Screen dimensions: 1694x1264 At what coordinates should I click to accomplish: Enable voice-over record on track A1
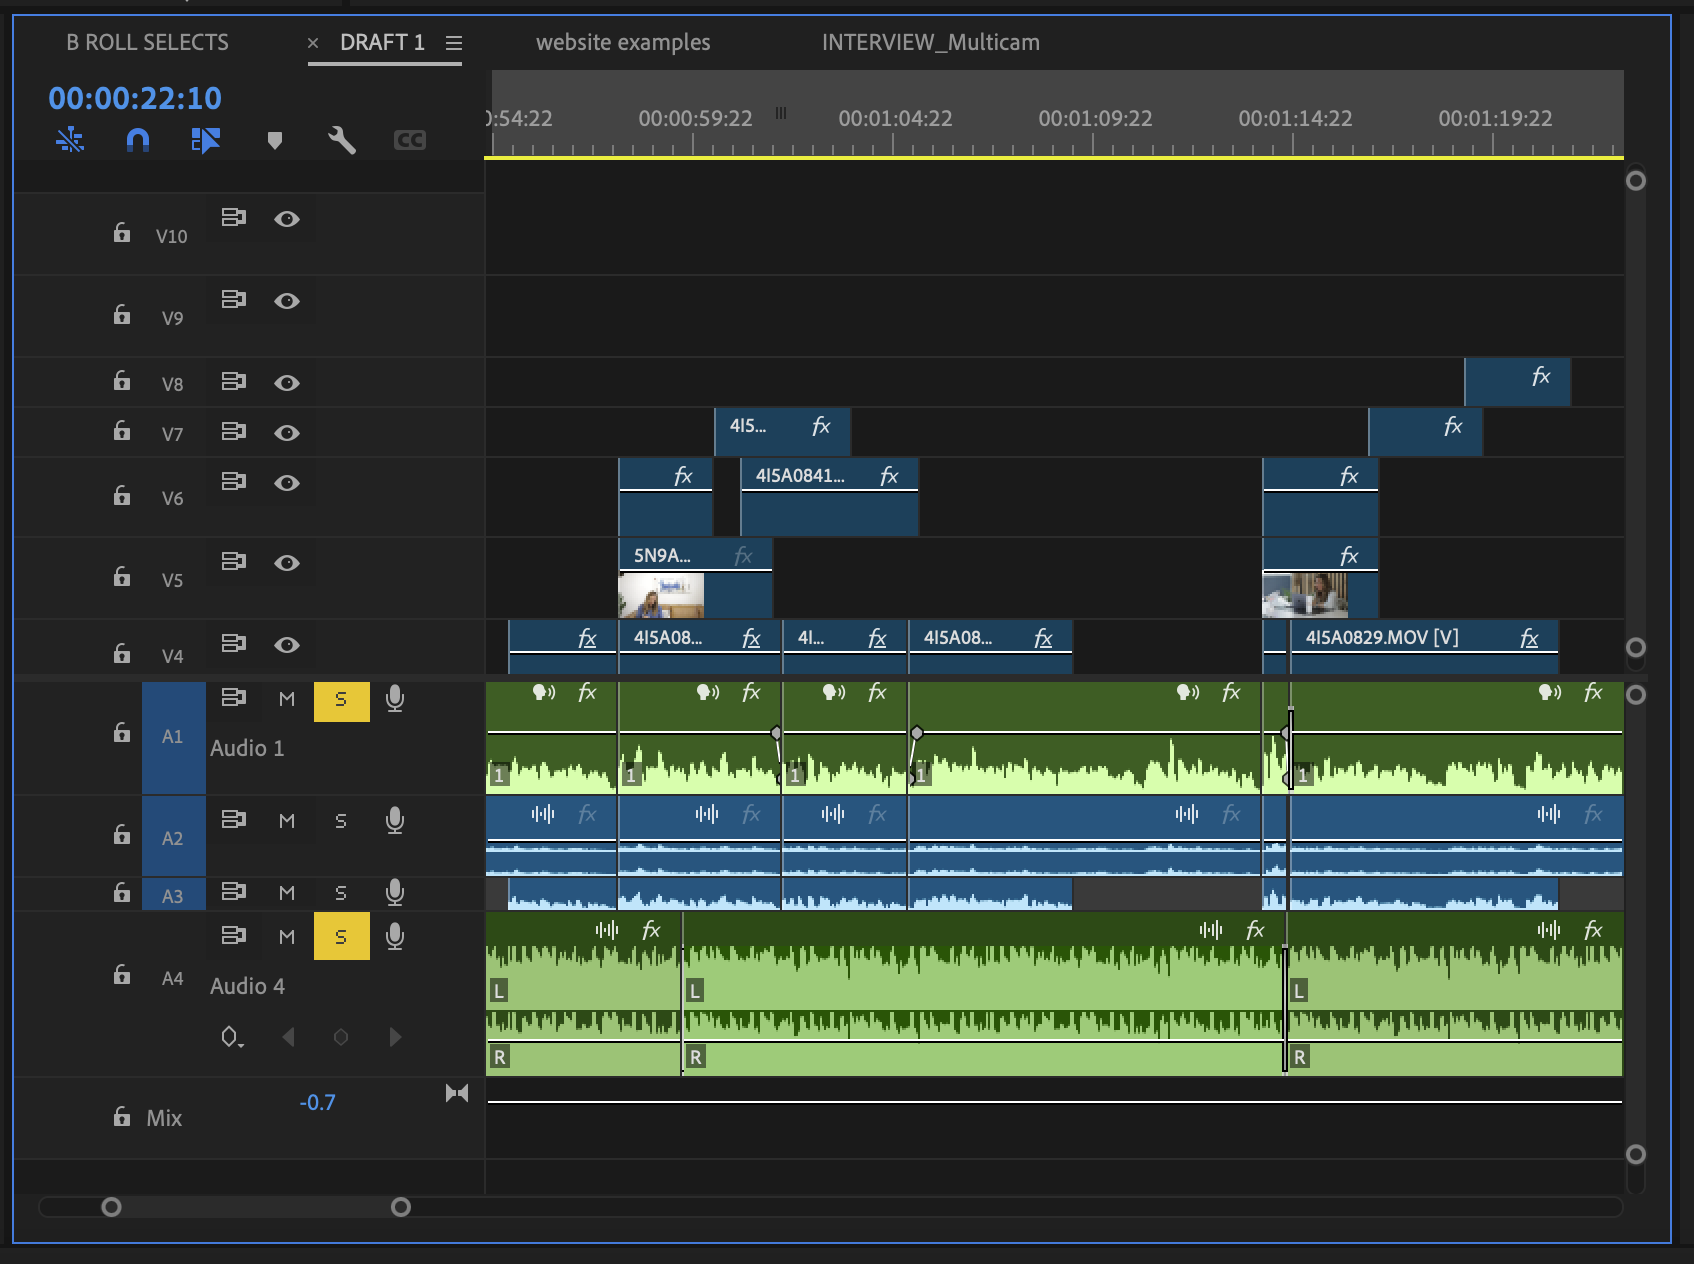coord(395,699)
